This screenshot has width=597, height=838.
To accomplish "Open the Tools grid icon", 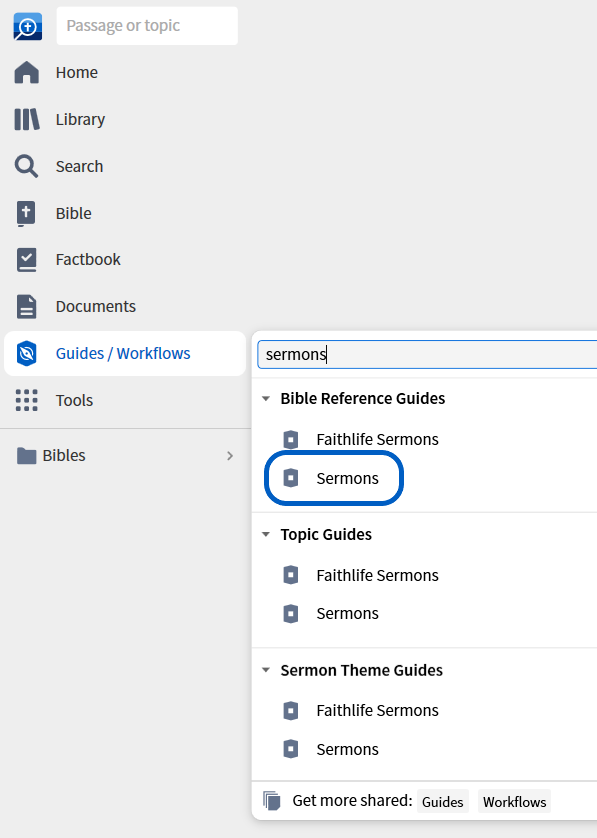I will [x=27, y=400].
